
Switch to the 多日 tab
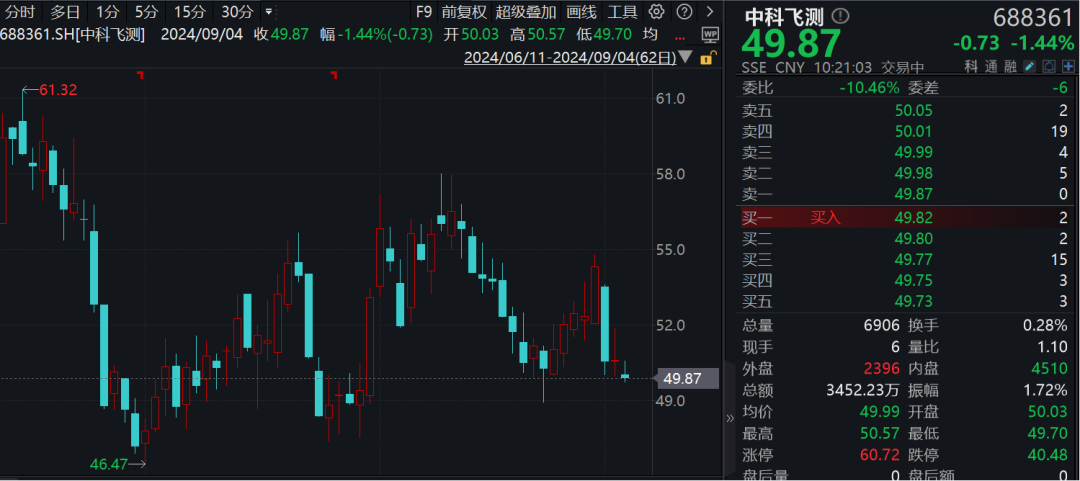(x=65, y=12)
